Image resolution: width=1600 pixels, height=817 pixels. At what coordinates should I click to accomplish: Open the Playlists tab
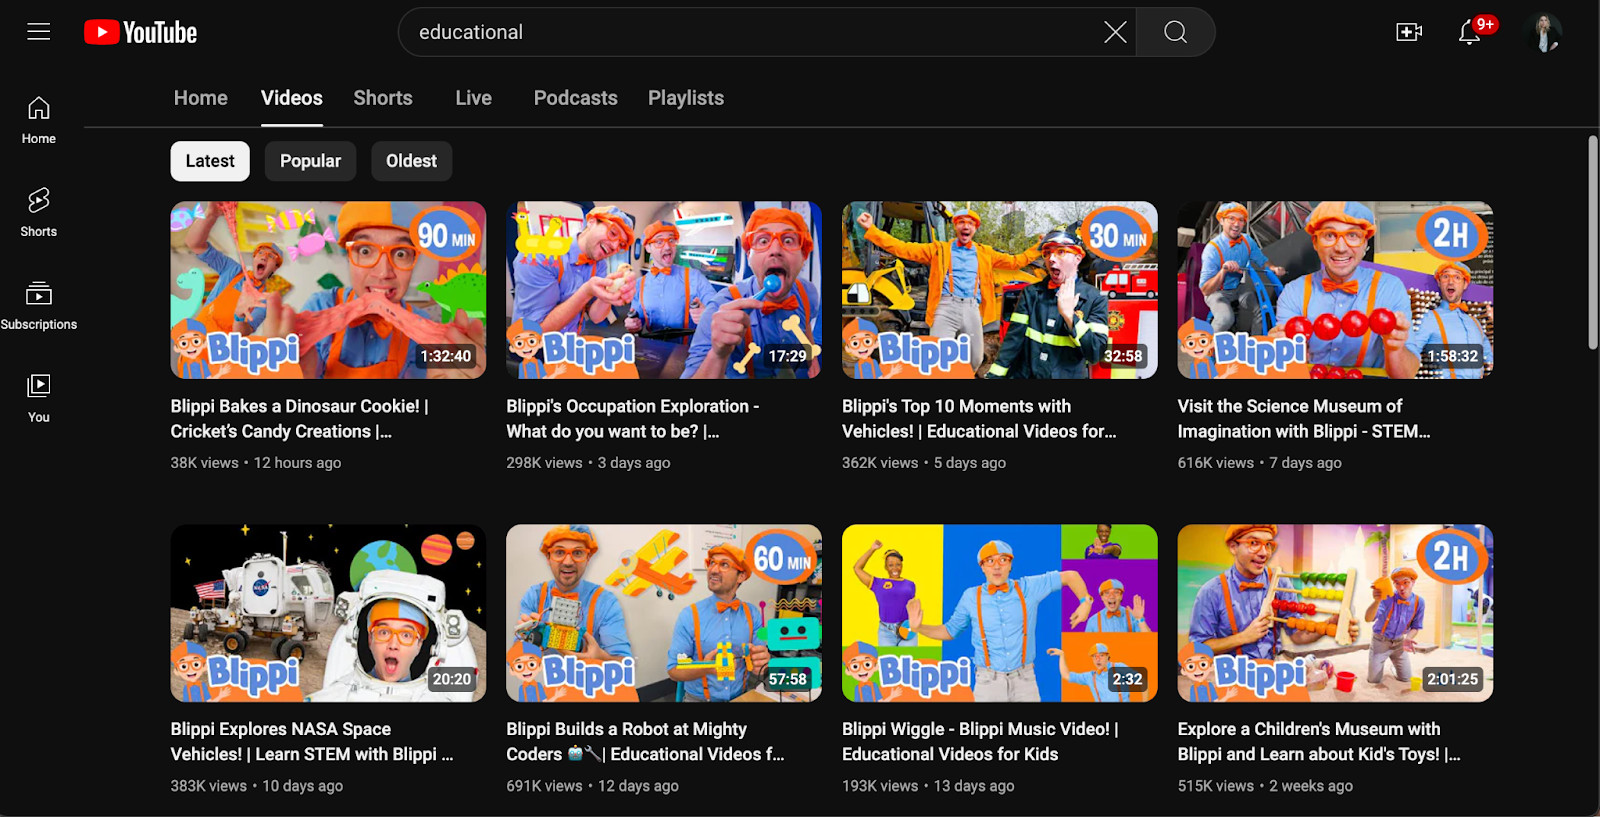pos(686,98)
